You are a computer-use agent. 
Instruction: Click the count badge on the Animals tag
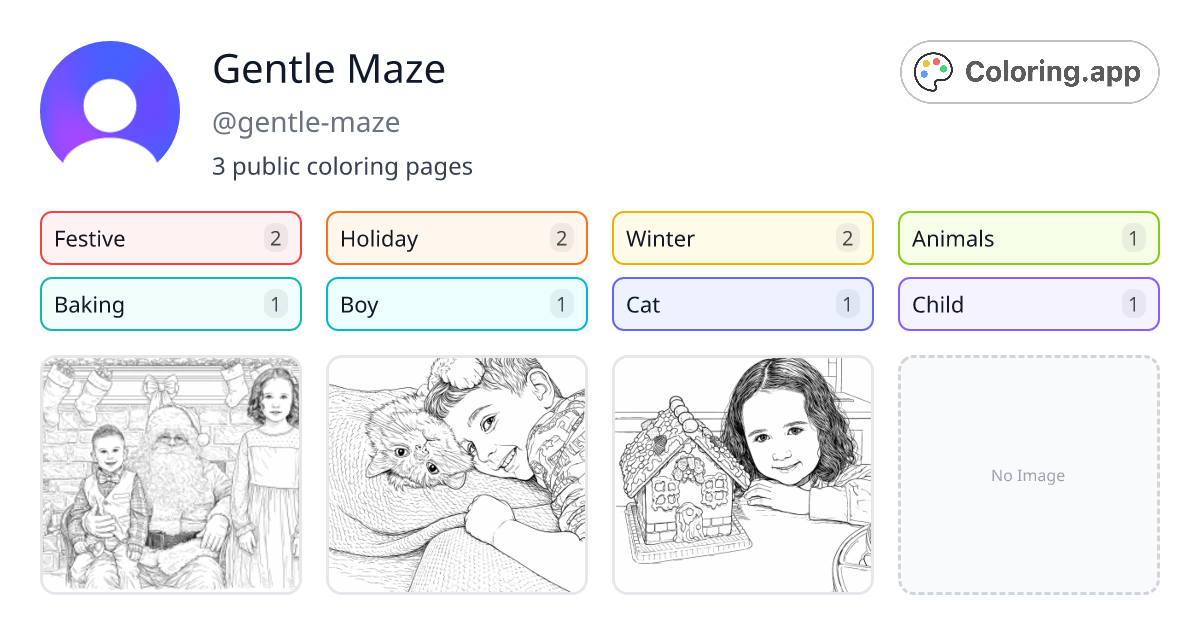coord(1134,238)
